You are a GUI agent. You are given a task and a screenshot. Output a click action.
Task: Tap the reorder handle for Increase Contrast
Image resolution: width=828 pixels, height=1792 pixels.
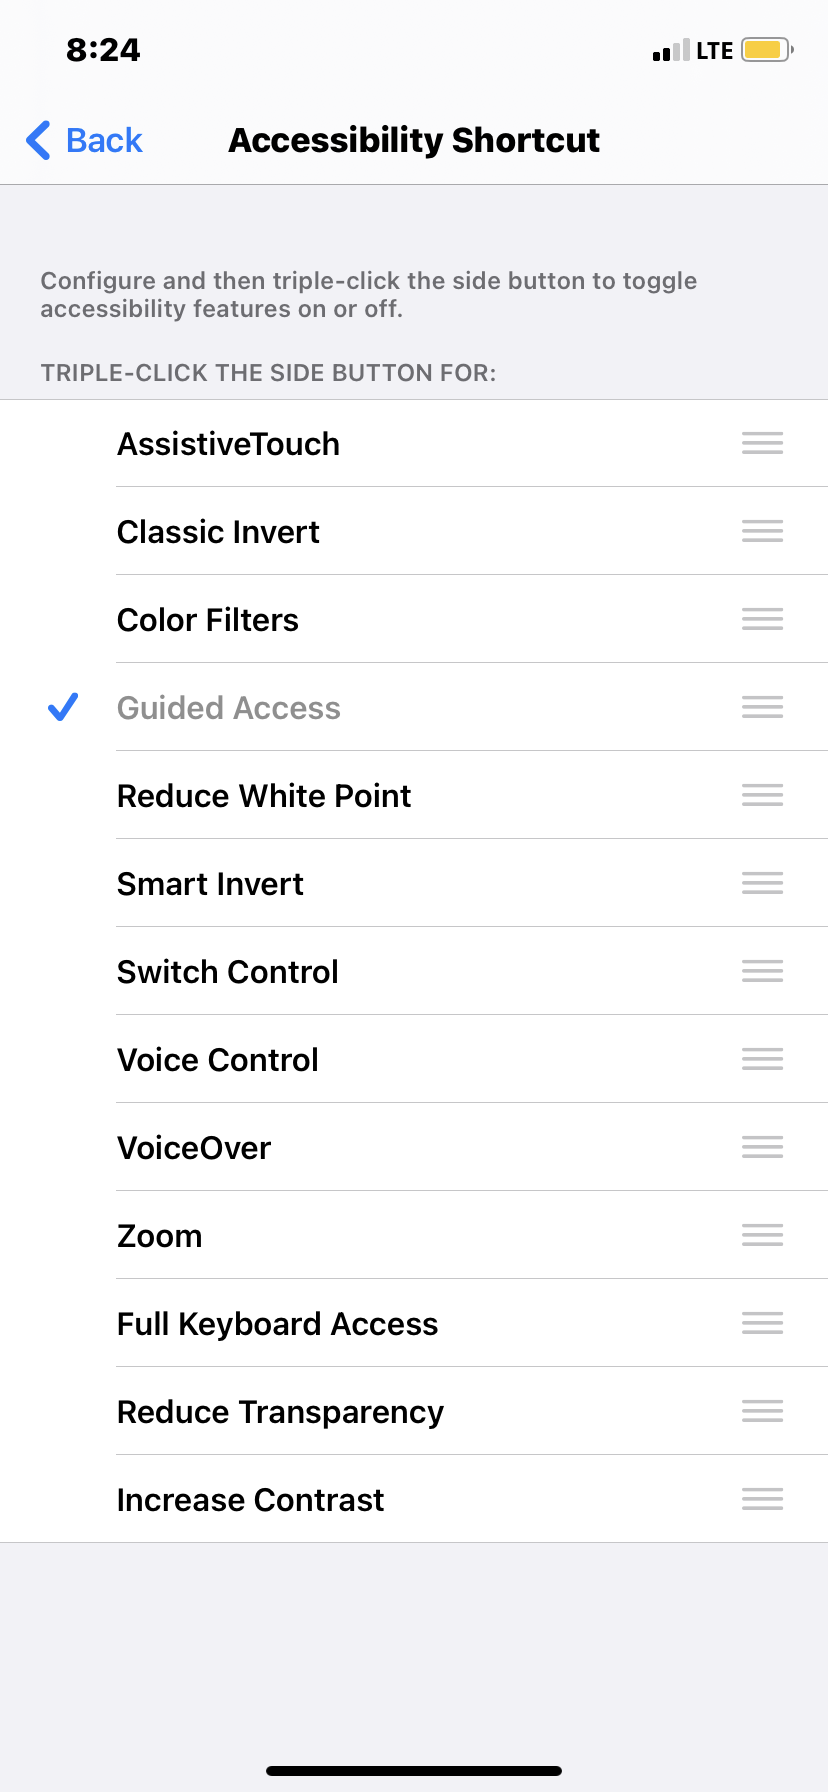pyautogui.click(x=762, y=1499)
